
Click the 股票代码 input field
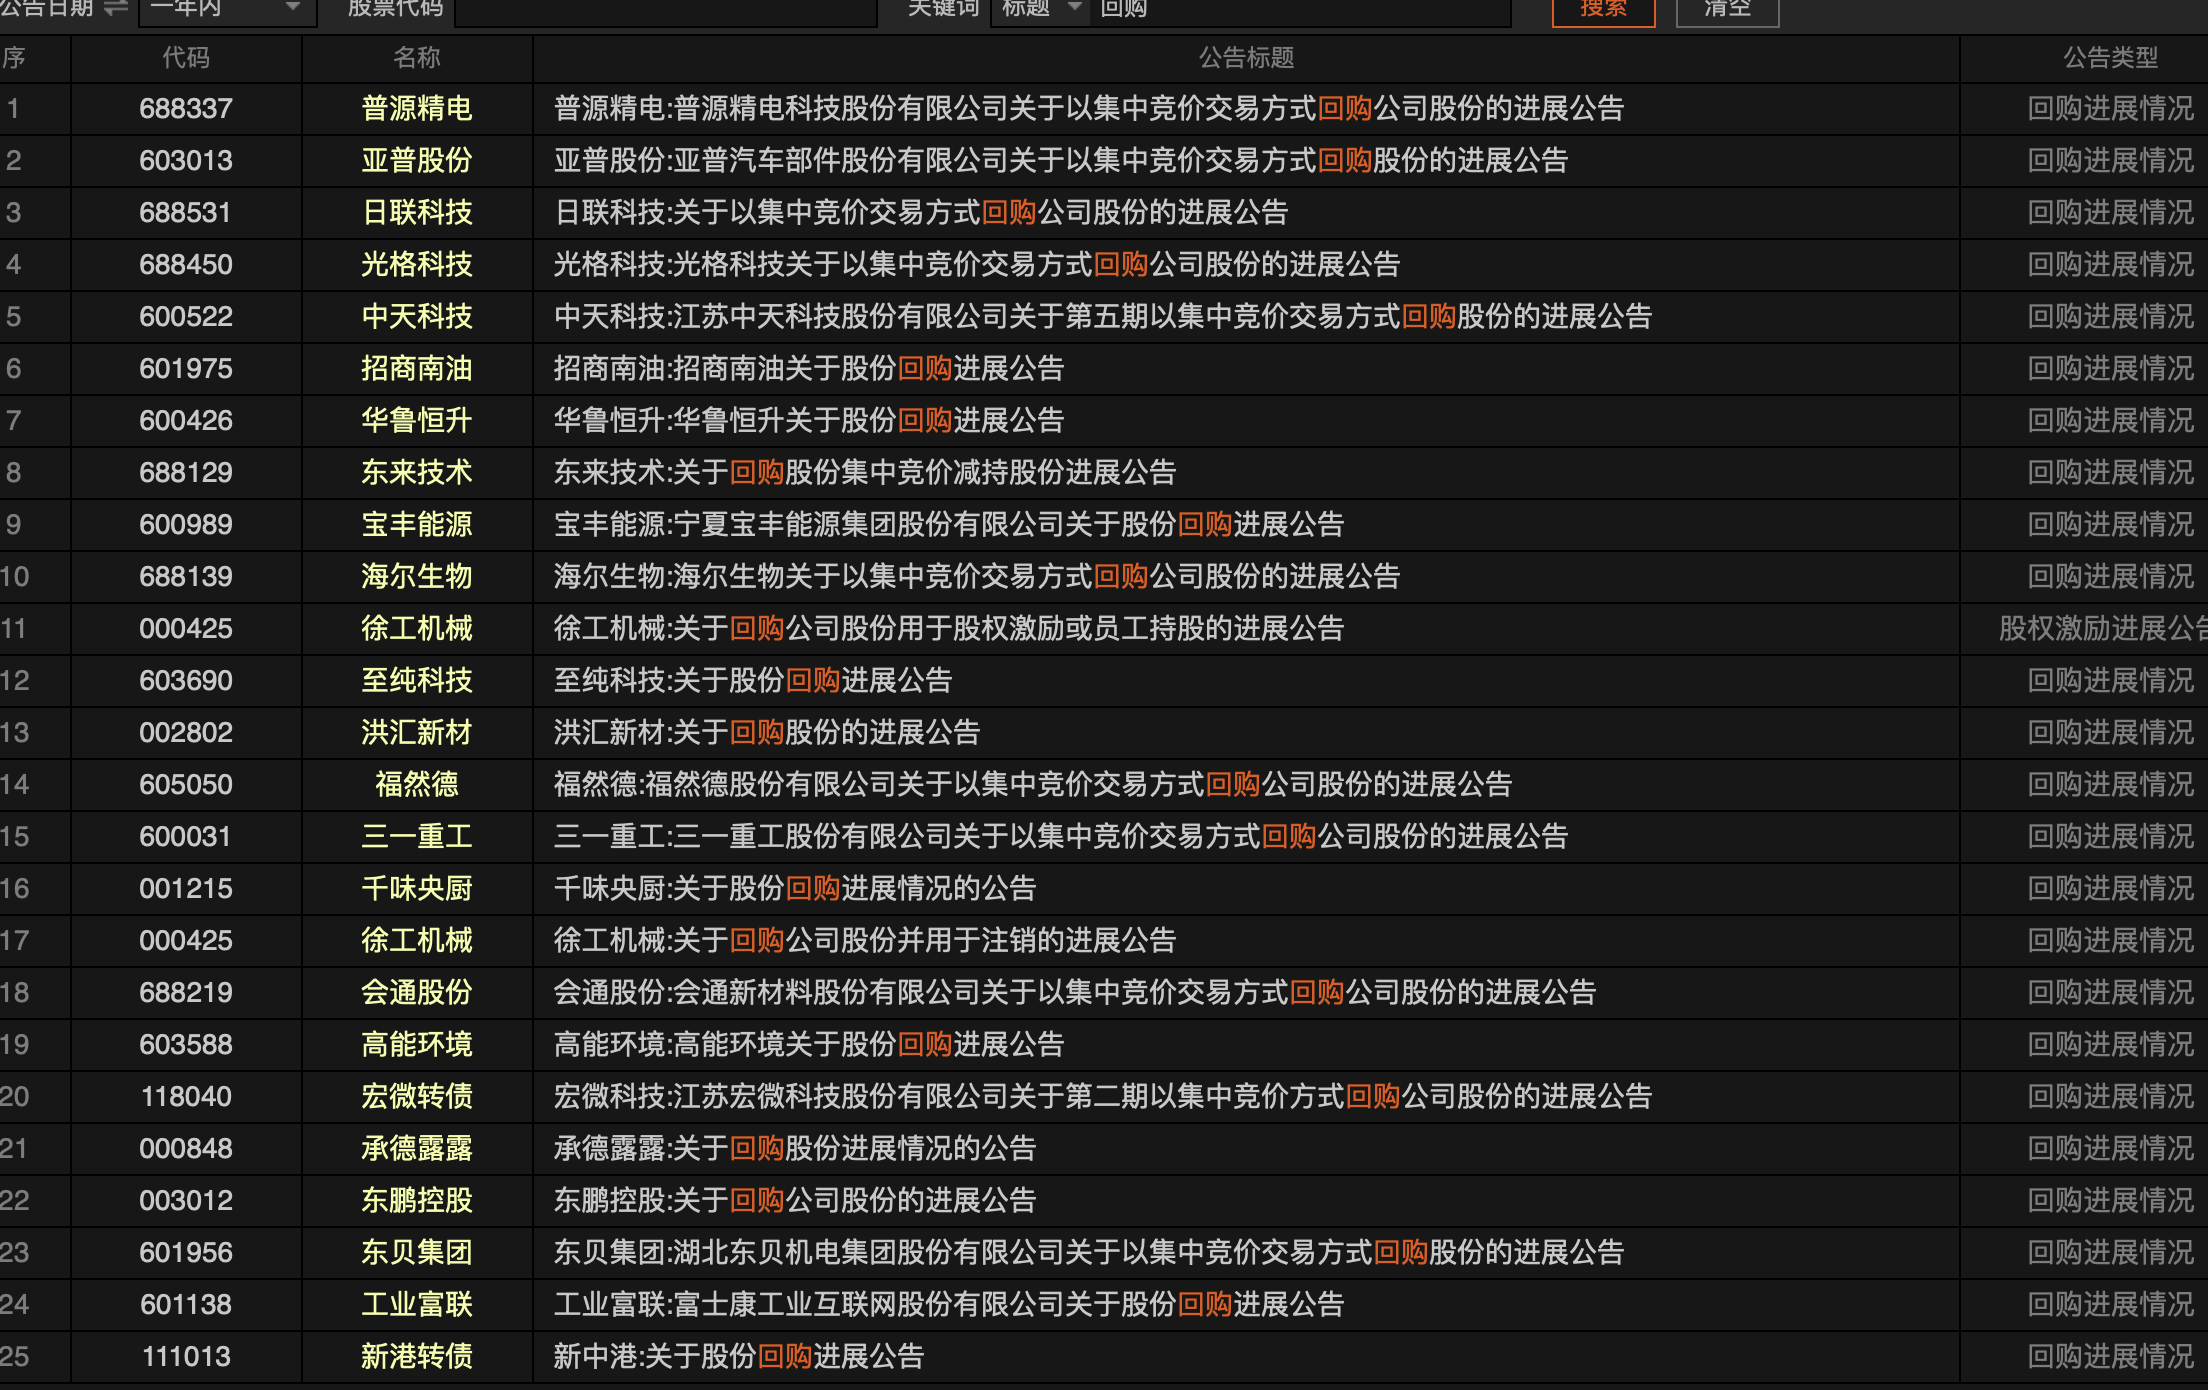click(x=665, y=10)
